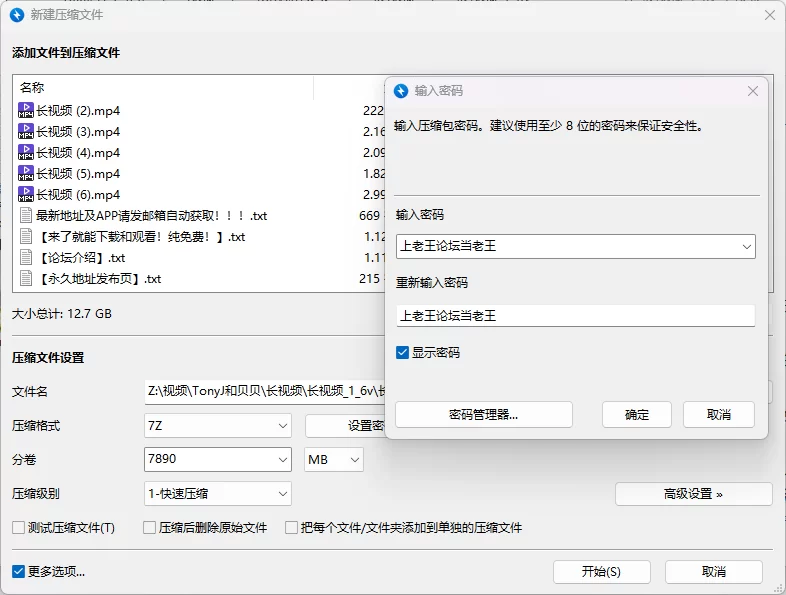
Task: Click the 重新输入密码 confirmation field
Action: [575, 316]
